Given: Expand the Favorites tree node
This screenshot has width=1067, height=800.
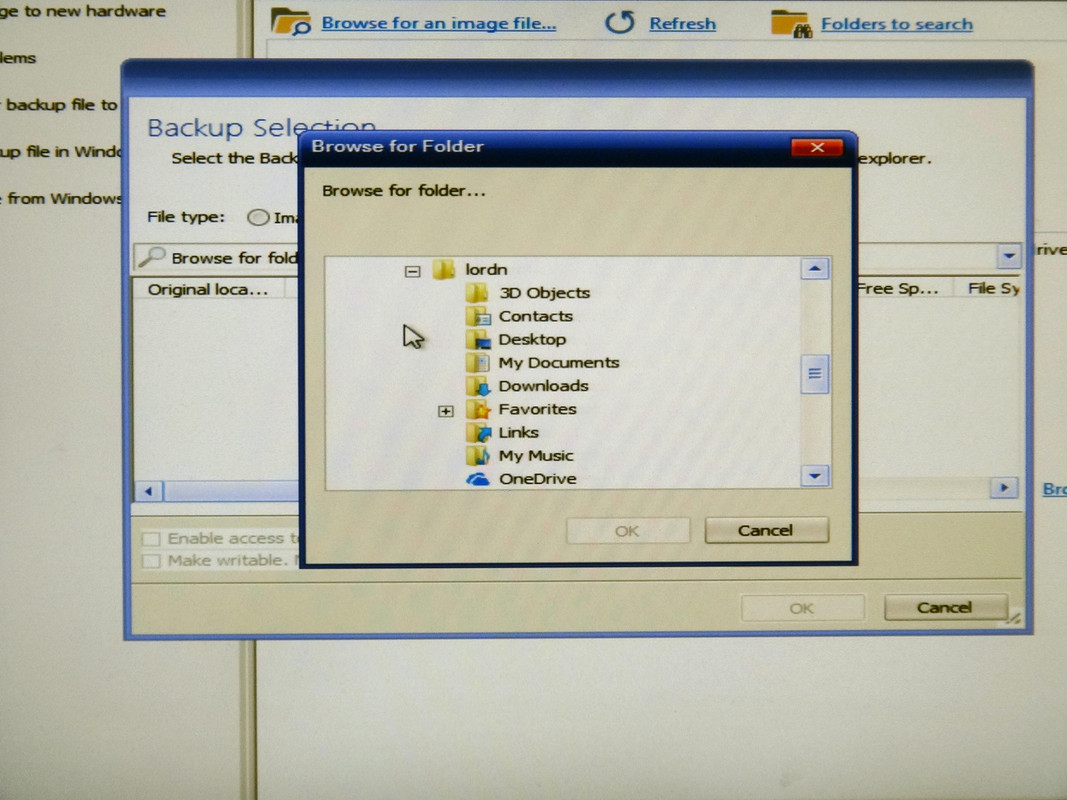Looking at the screenshot, I should (x=446, y=411).
